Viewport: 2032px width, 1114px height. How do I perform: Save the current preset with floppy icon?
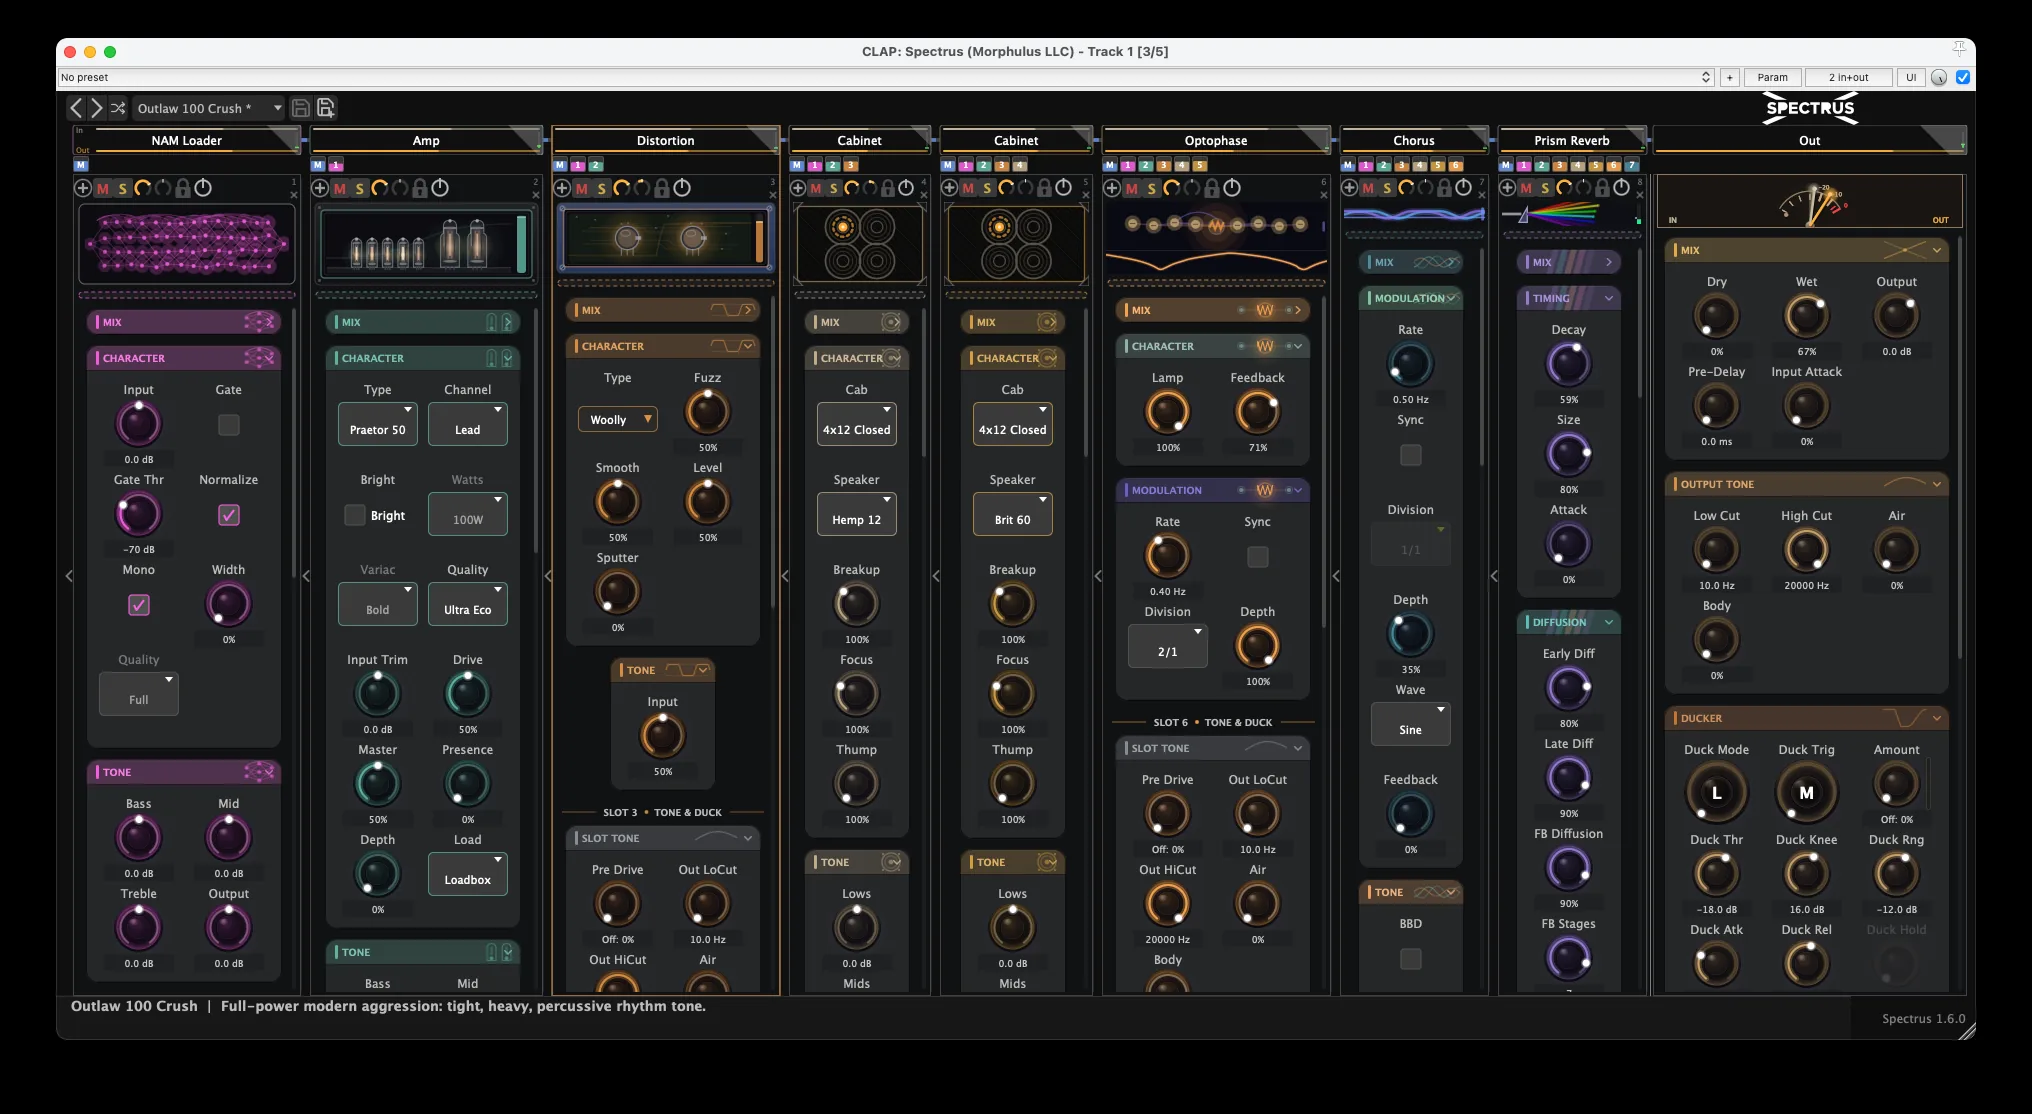click(x=300, y=108)
